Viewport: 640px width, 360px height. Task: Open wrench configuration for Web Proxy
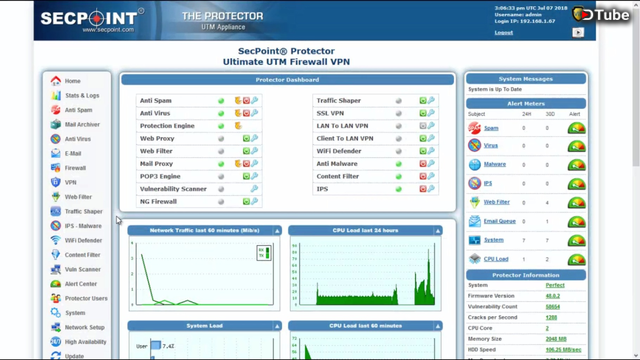pyautogui.click(x=255, y=138)
